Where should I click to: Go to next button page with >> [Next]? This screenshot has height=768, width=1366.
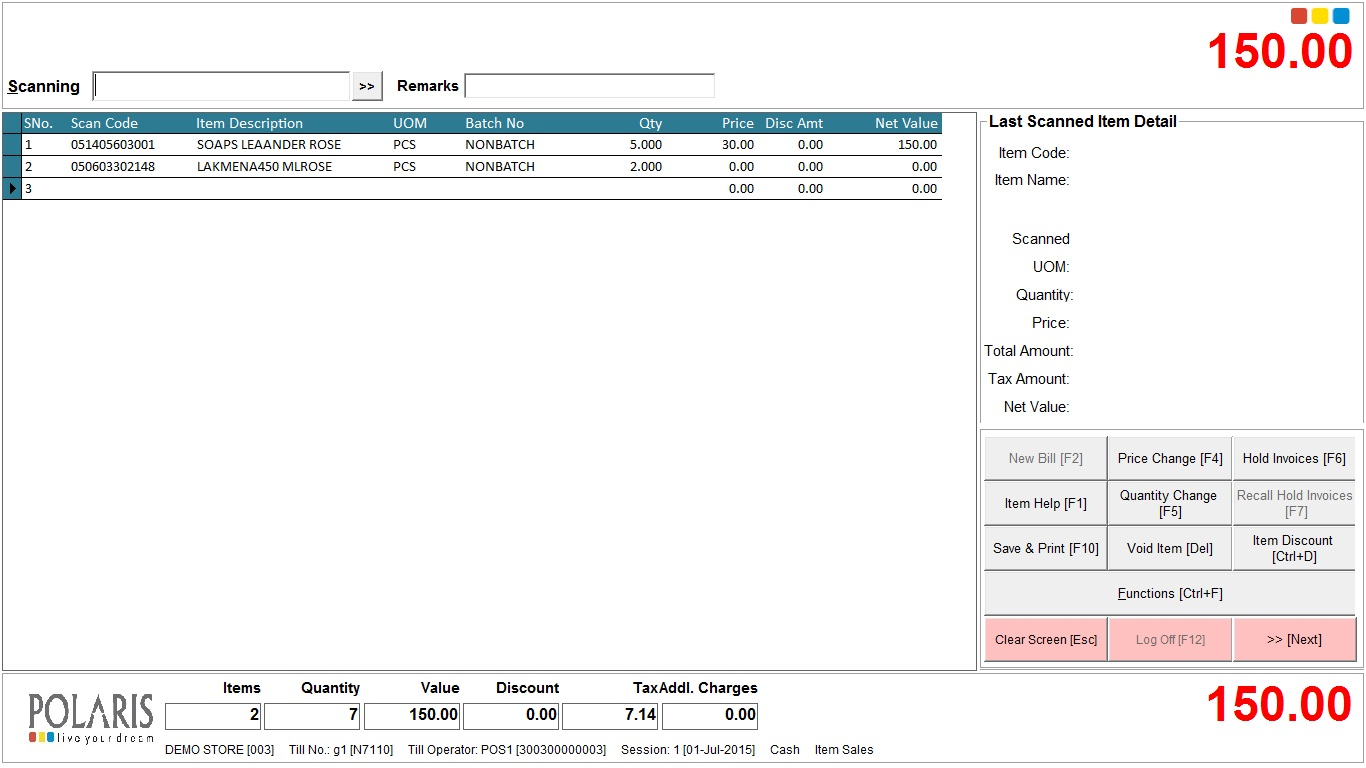point(1294,640)
